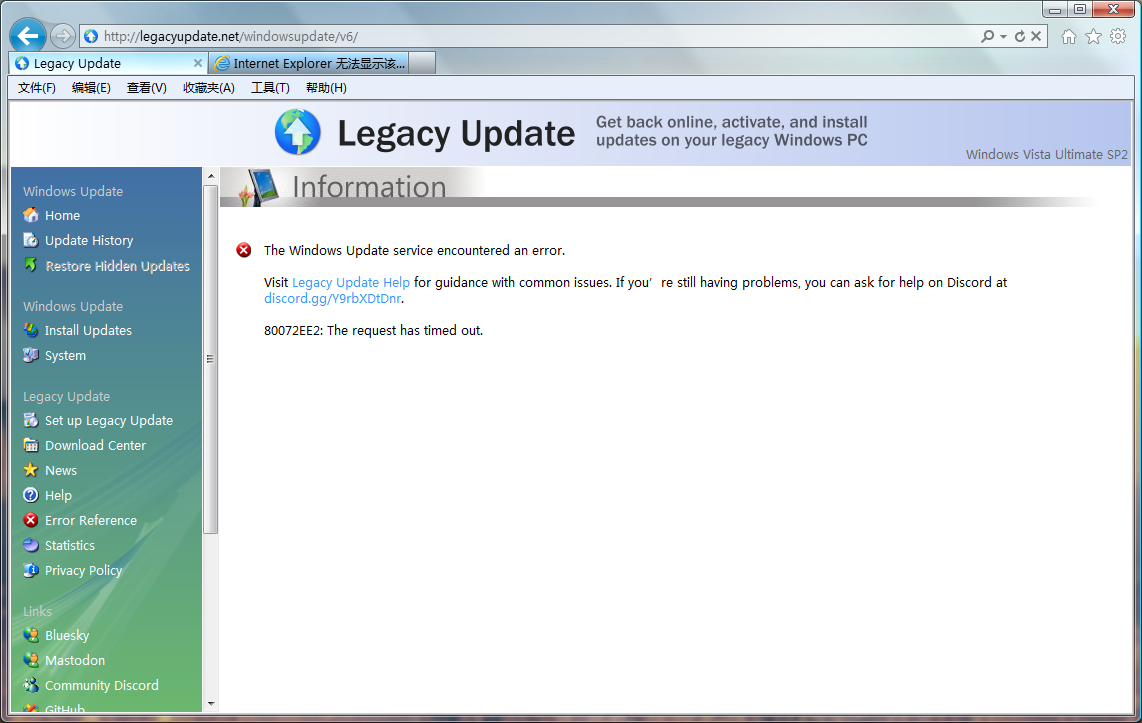Image resolution: width=1142 pixels, height=723 pixels.
Task: Click the News star icon
Action: (x=31, y=470)
